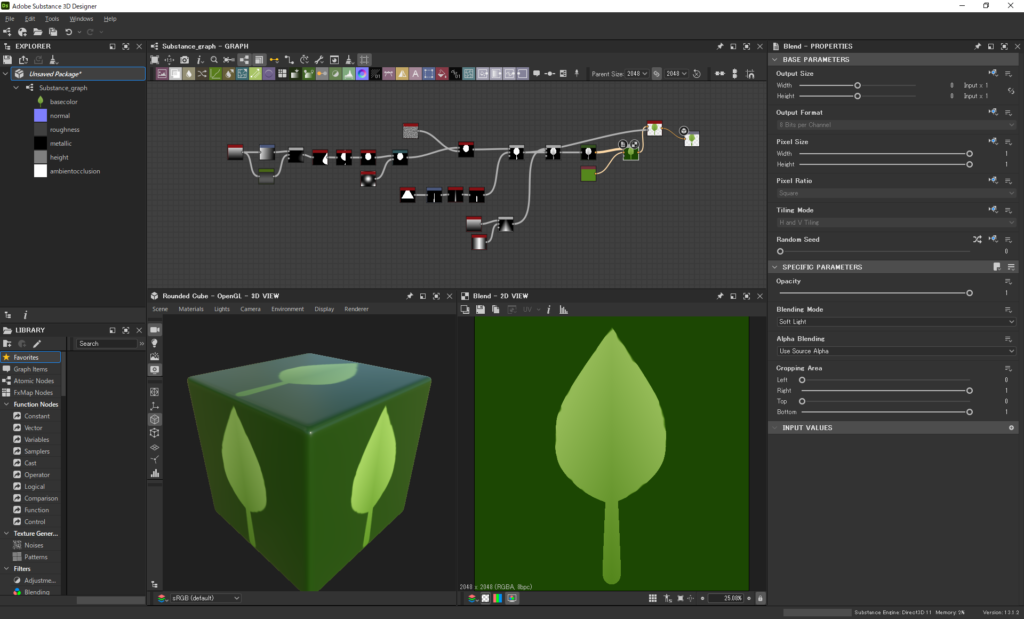
Task: Select Favorites in the Library list
Action: point(31,357)
